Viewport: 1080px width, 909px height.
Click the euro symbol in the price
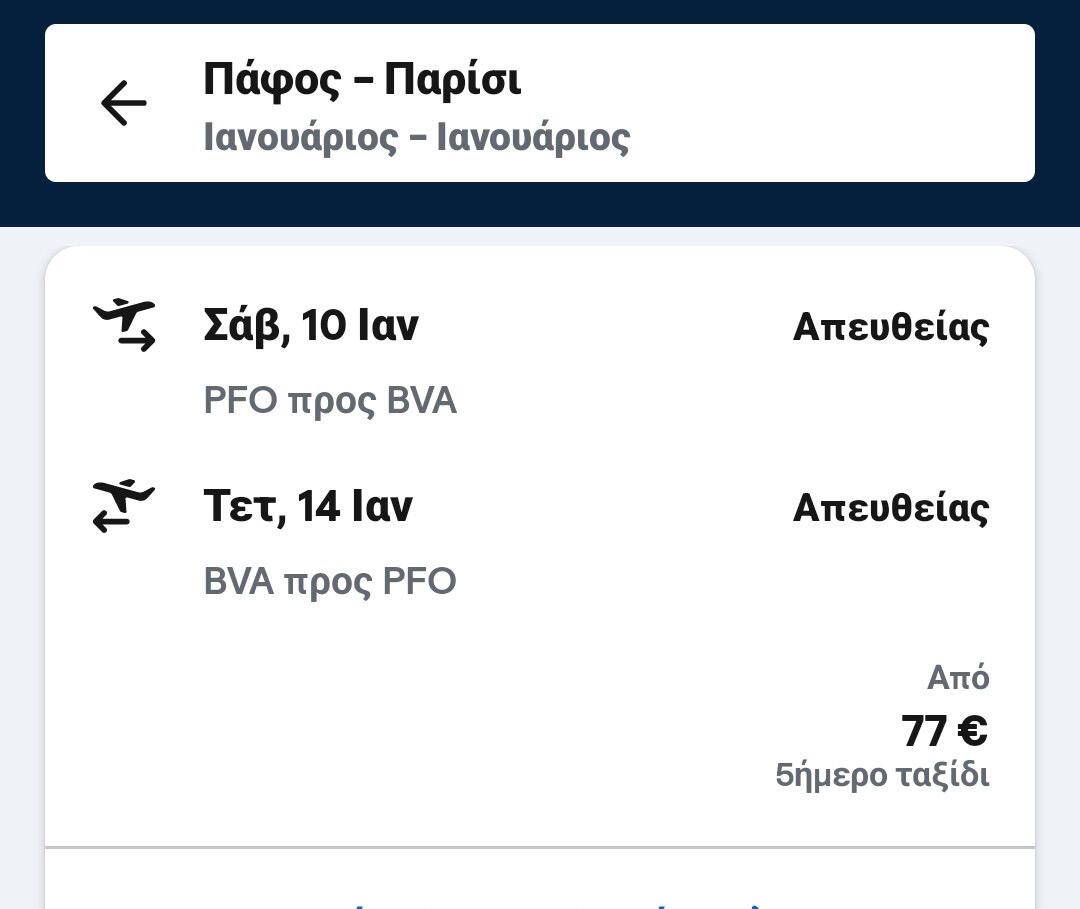tap(972, 731)
